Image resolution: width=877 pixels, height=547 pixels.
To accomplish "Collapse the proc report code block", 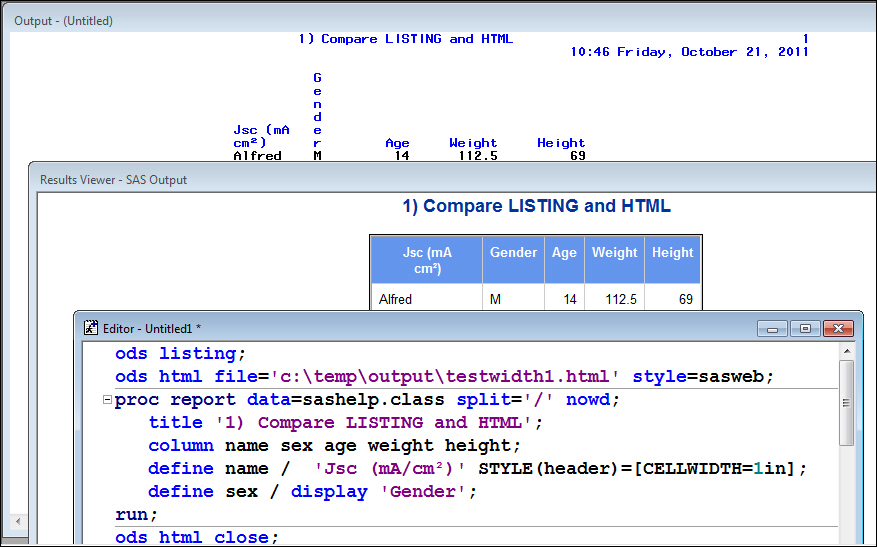I will (107, 400).
